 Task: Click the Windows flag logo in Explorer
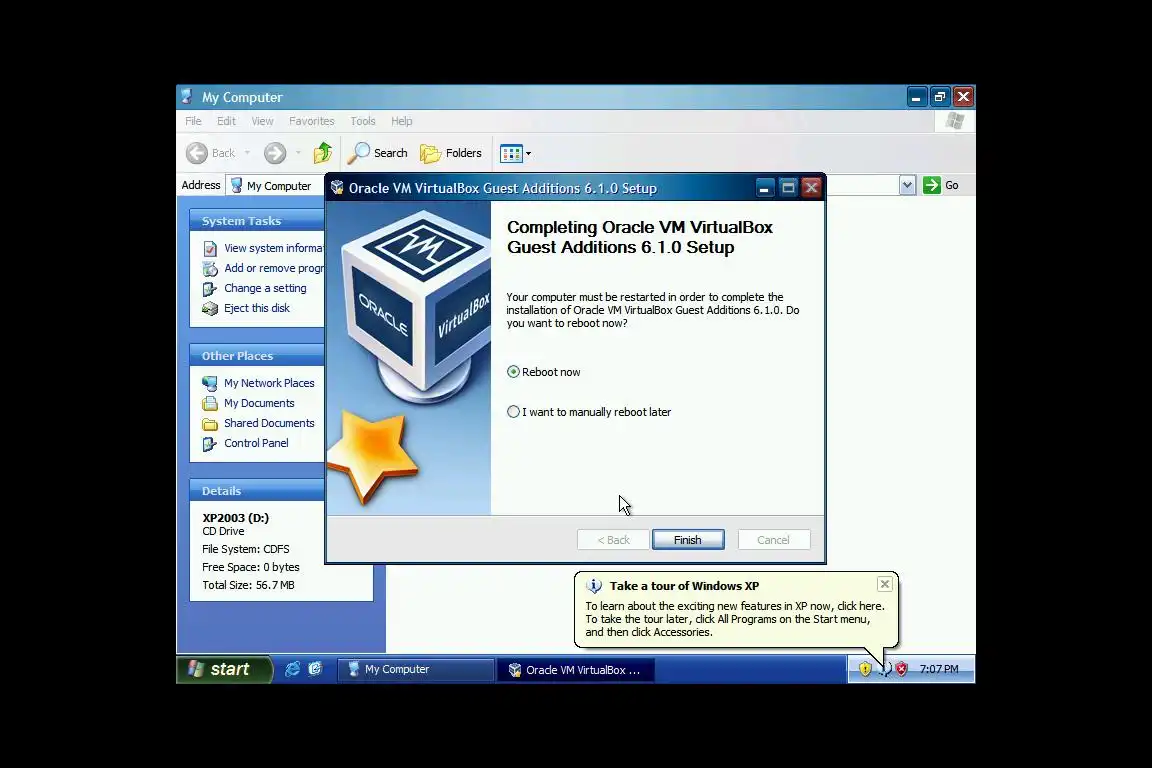pos(954,121)
